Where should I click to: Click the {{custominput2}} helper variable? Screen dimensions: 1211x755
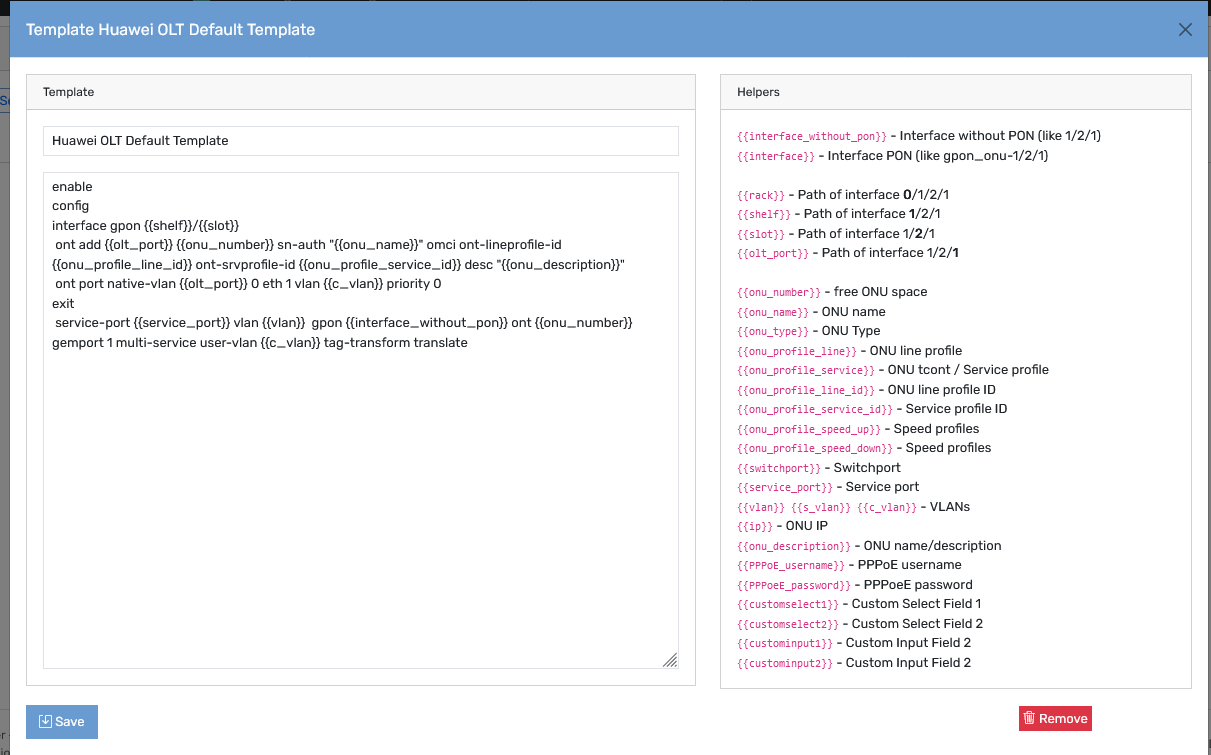tap(785, 663)
